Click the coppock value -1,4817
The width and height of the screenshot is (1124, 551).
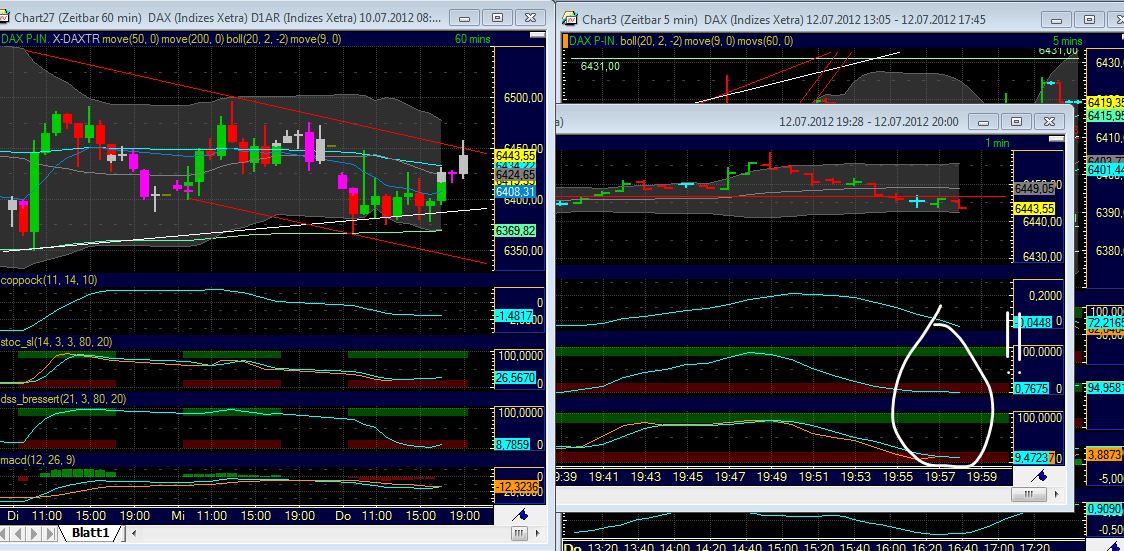(x=515, y=315)
